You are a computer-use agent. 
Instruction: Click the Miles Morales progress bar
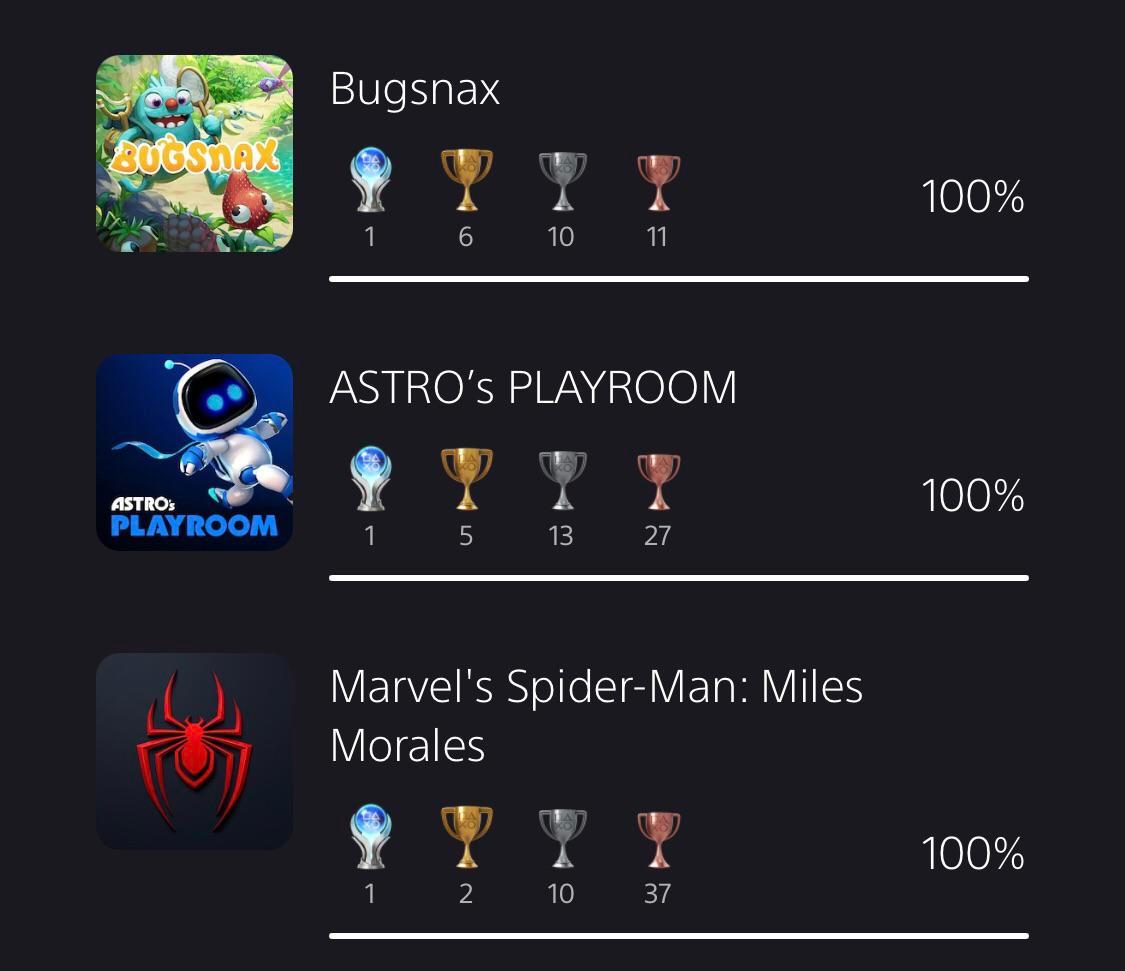[679, 936]
